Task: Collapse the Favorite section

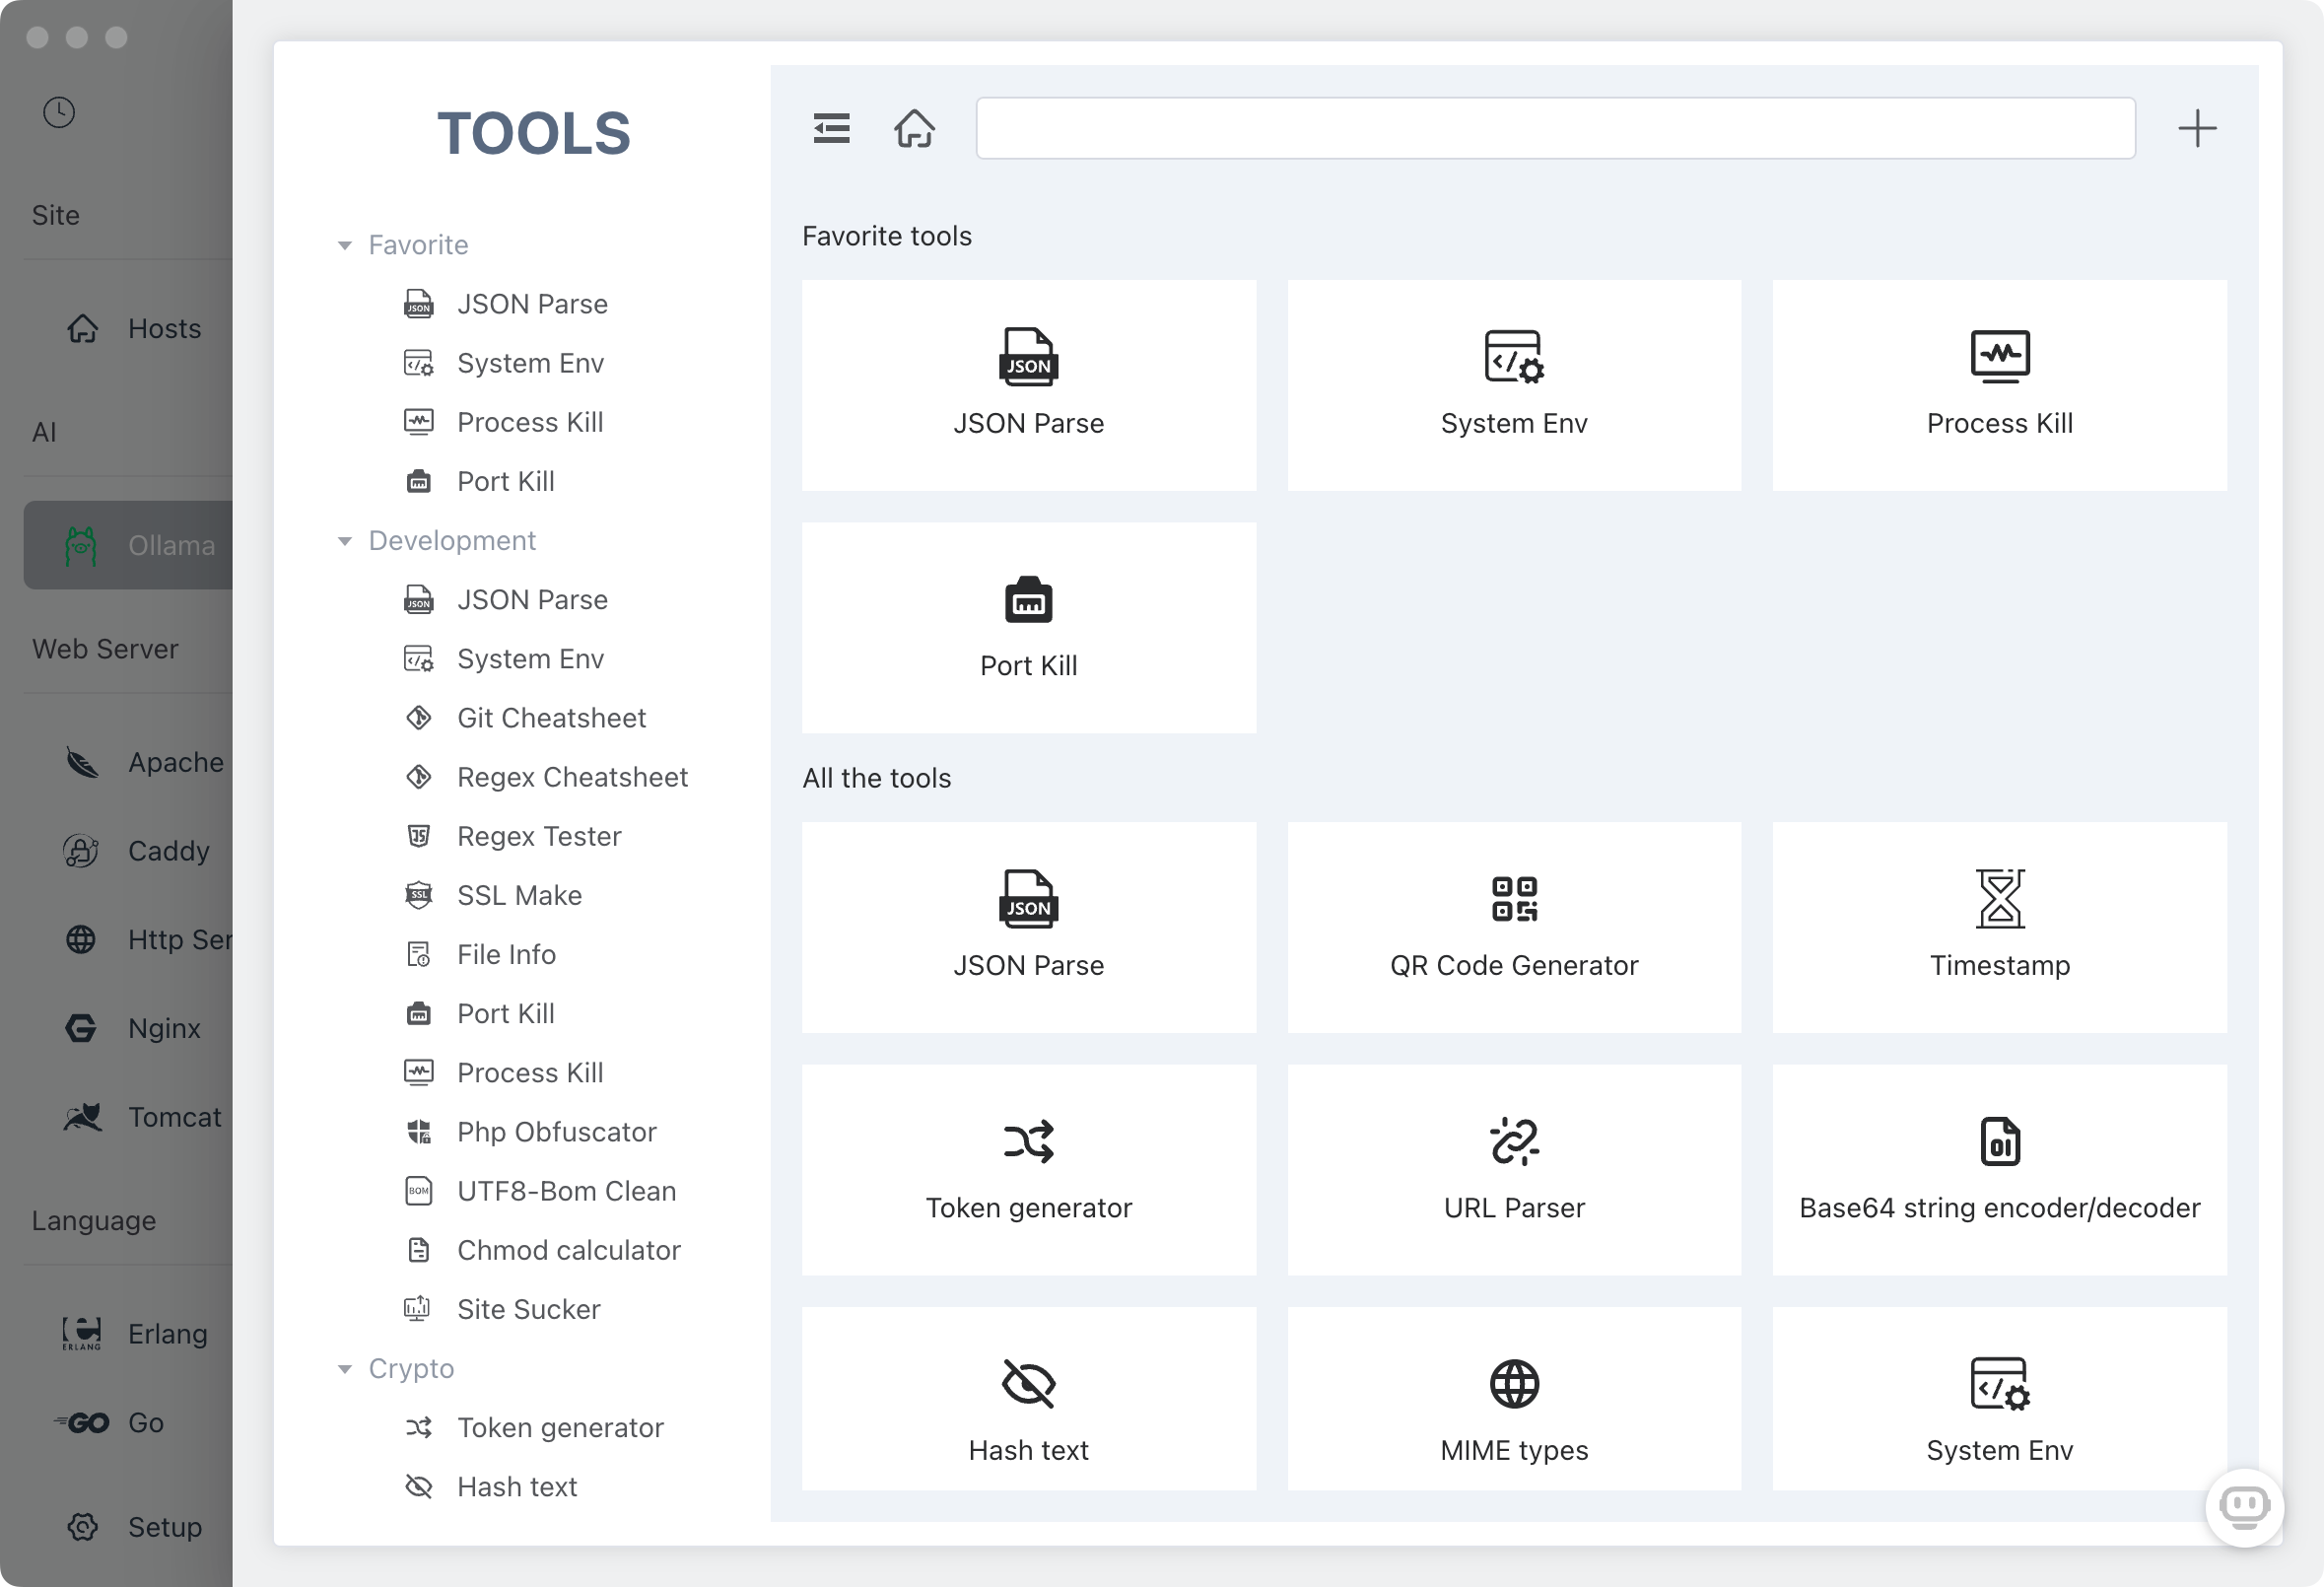Action: (x=345, y=245)
